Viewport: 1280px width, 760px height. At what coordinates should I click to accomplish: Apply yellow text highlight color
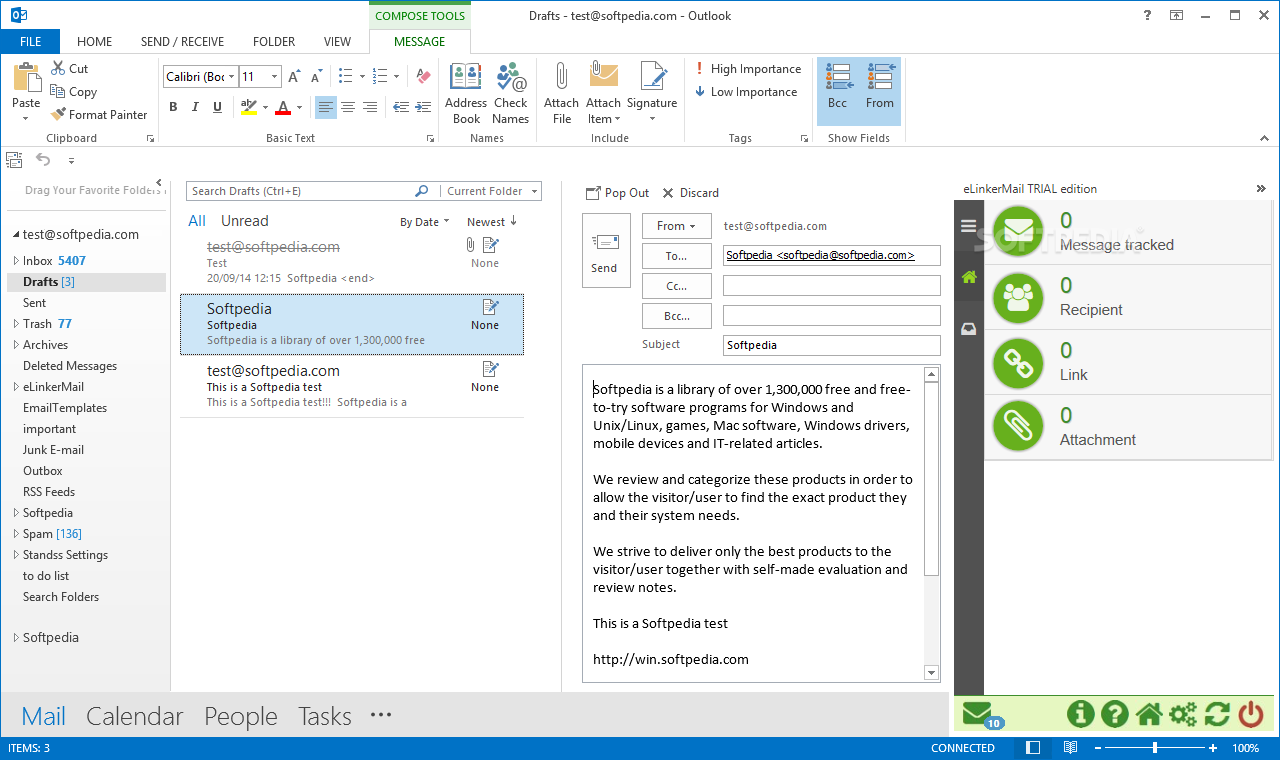point(249,107)
